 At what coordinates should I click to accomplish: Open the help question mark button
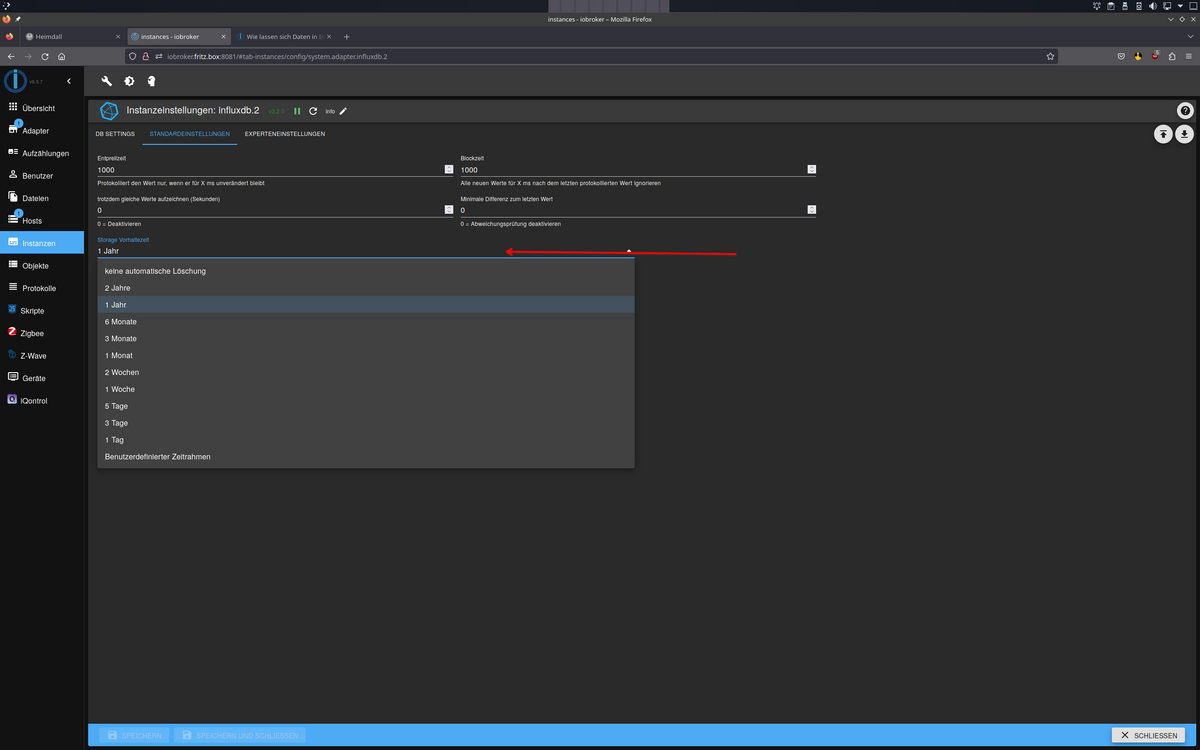click(1185, 111)
